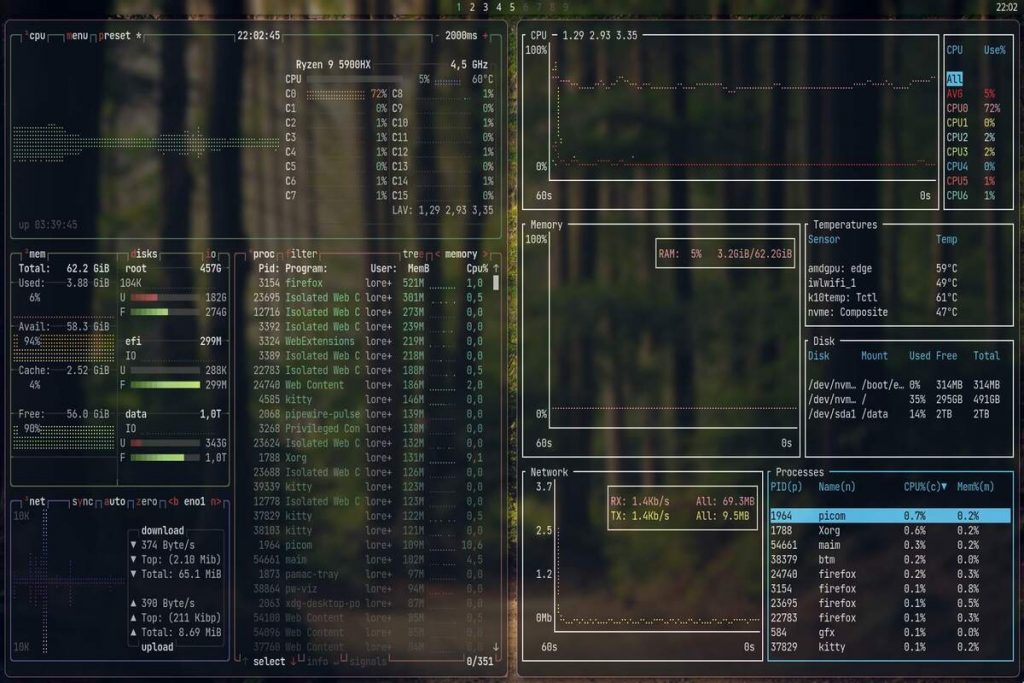Open the btop menu
This screenshot has width=1024, height=683.
pos(77,35)
